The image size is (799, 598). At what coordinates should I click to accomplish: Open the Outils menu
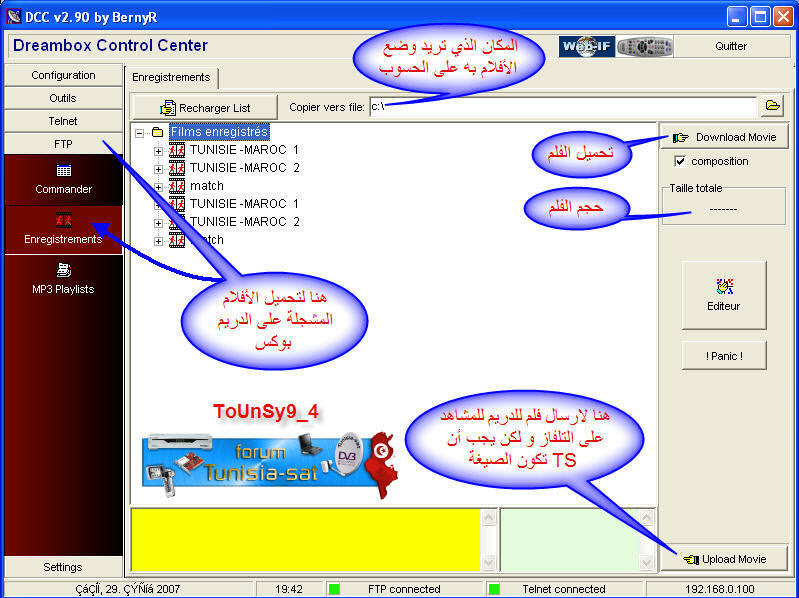pyautogui.click(x=63, y=98)
